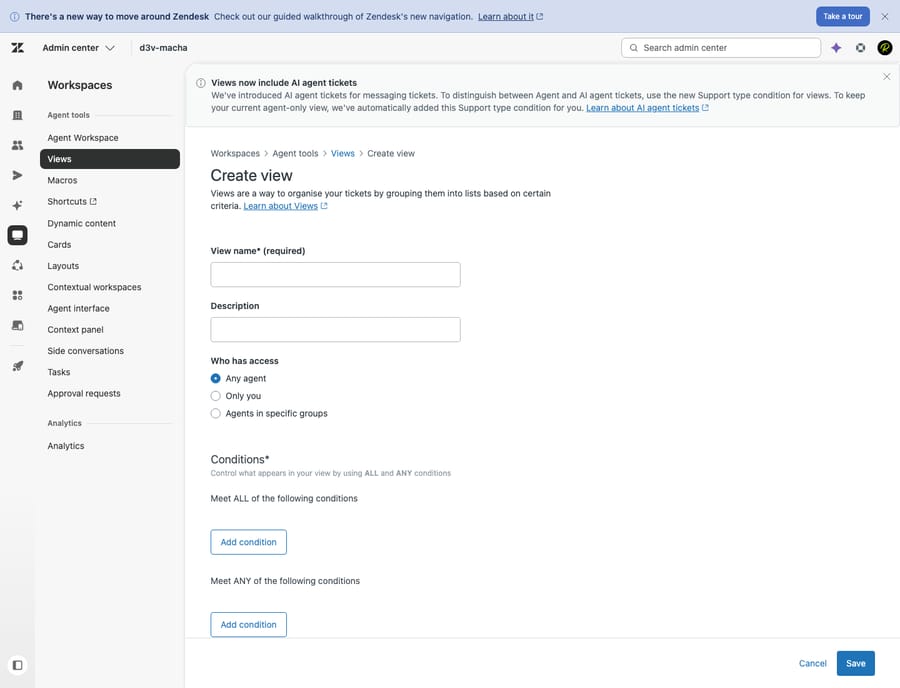The height and width of the screenshot is (688, 900).
Task: Collapse the sidebar with the panel icon
Action: click(x=17, y=665)
